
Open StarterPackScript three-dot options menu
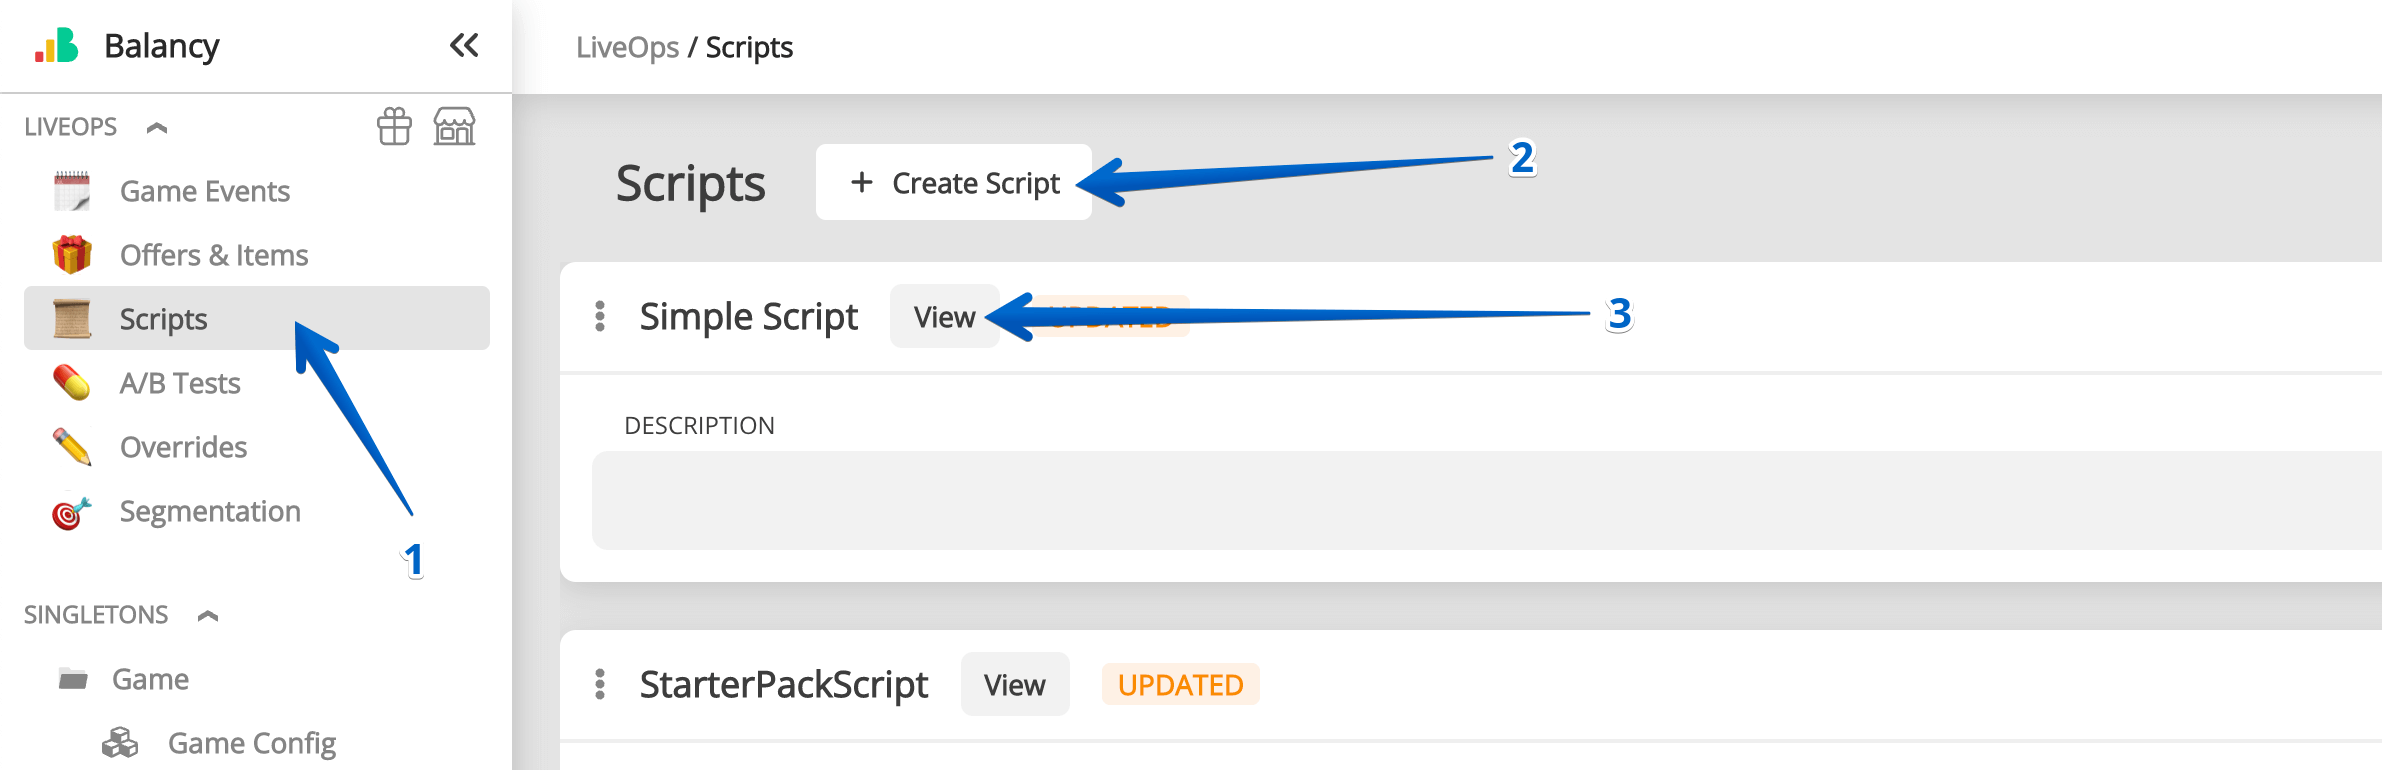click(x=600, y=684)
